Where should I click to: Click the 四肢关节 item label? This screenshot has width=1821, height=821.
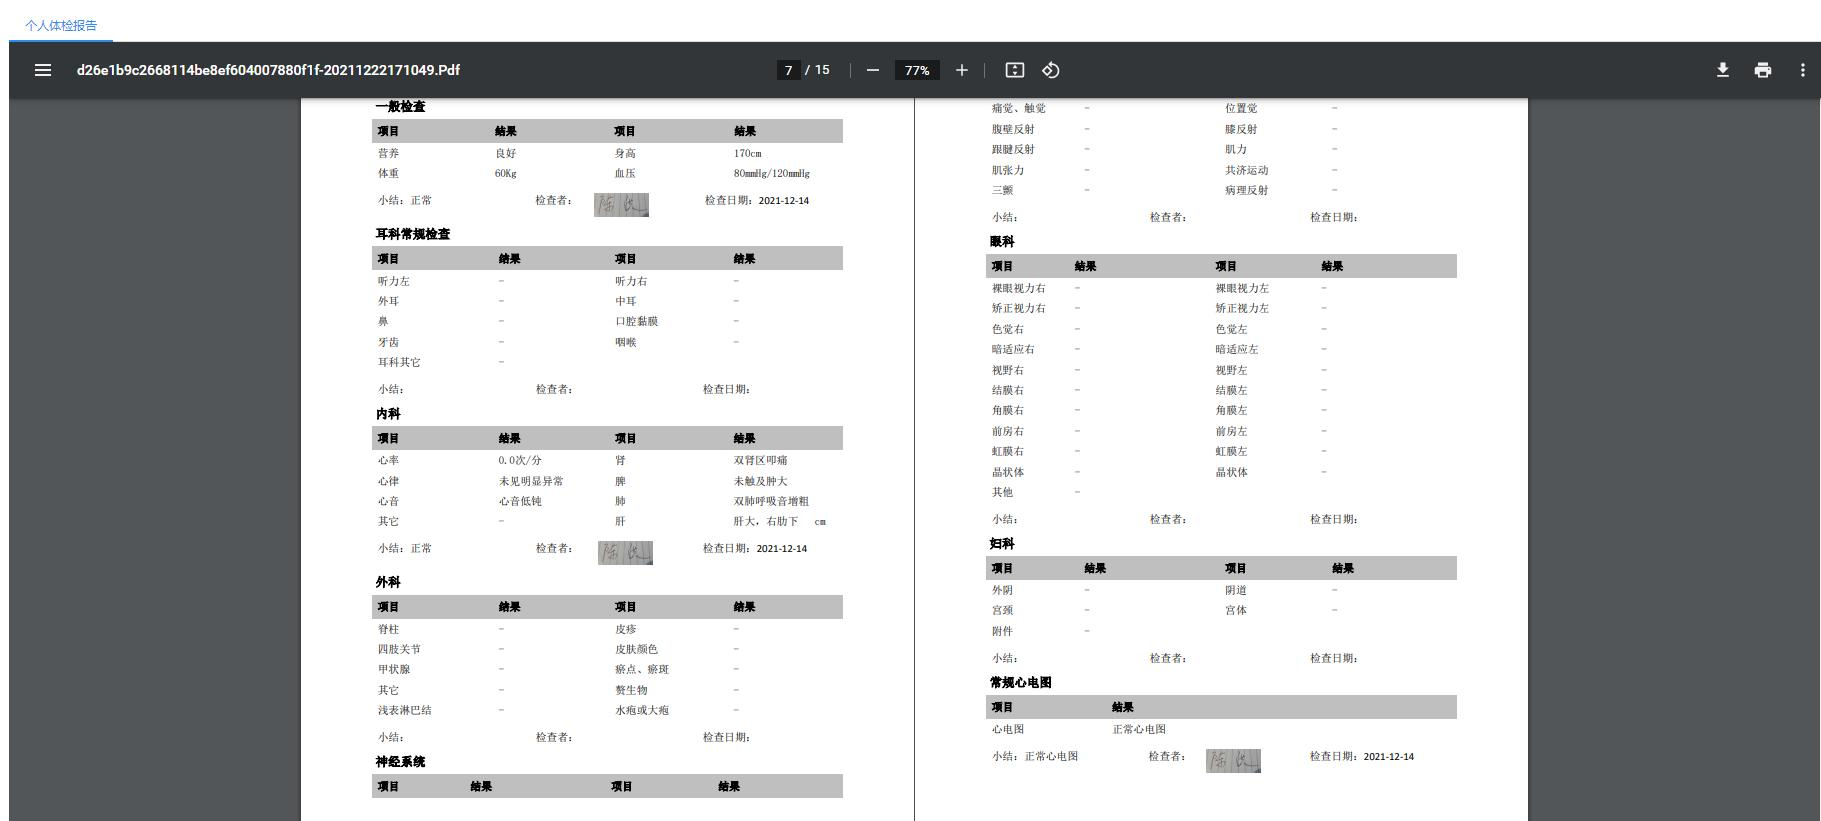coord(399,649)
